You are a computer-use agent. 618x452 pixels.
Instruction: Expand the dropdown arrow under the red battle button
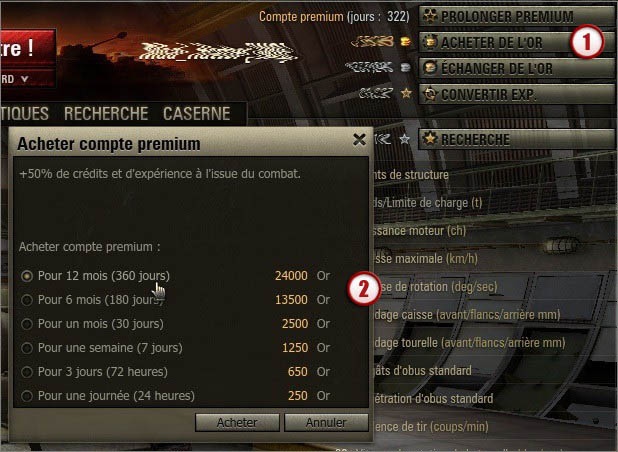[24, 79]
